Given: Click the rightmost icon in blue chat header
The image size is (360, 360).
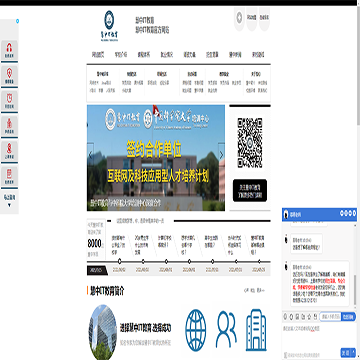Looking at the screenshot, I should coord(354,213).
